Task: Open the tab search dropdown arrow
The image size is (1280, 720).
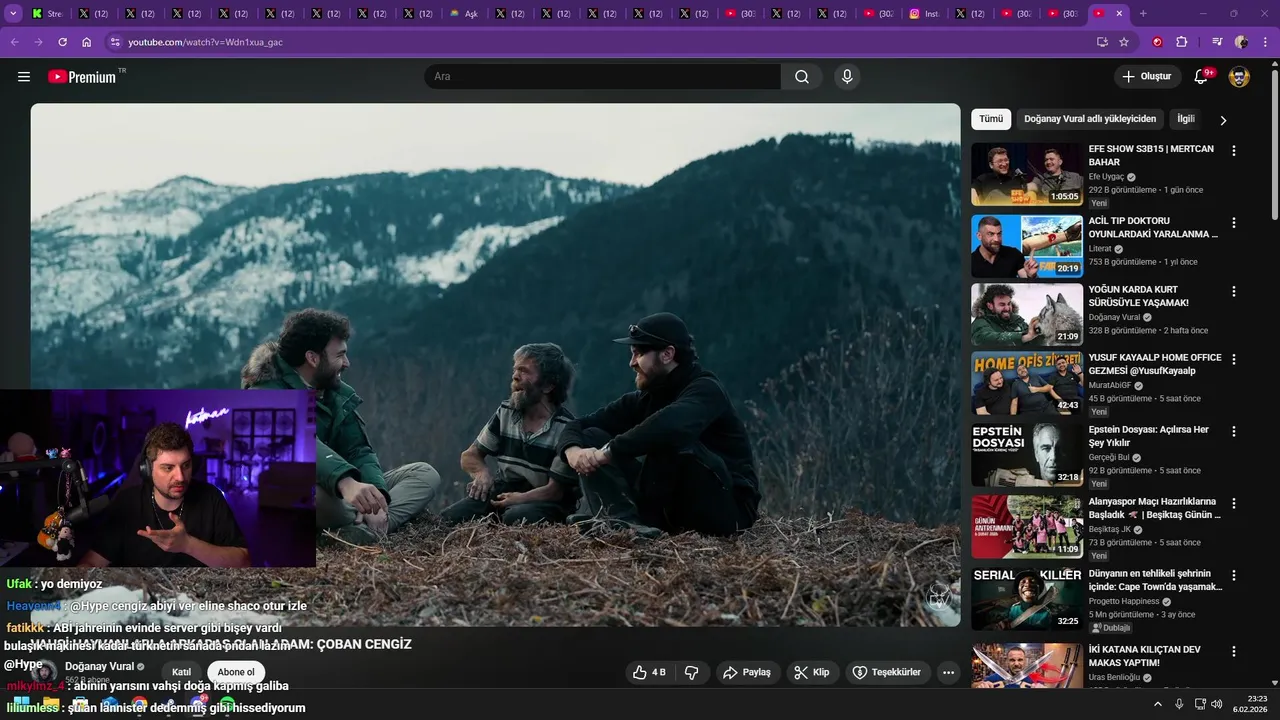Action: pyautogui.click(x=13, y=14)
